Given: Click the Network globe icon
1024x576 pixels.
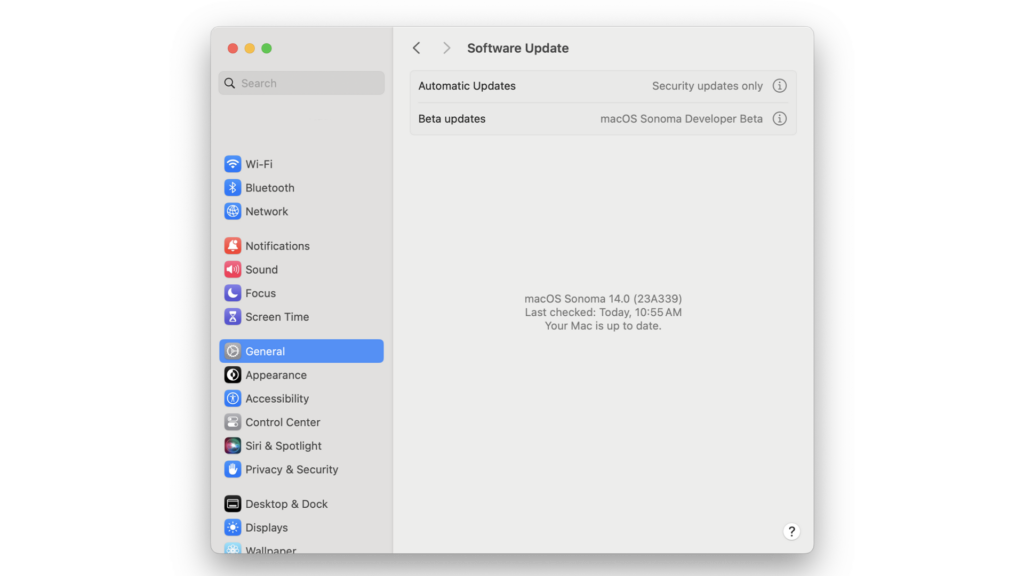Looking at the screenshot, I should [232, 211].
